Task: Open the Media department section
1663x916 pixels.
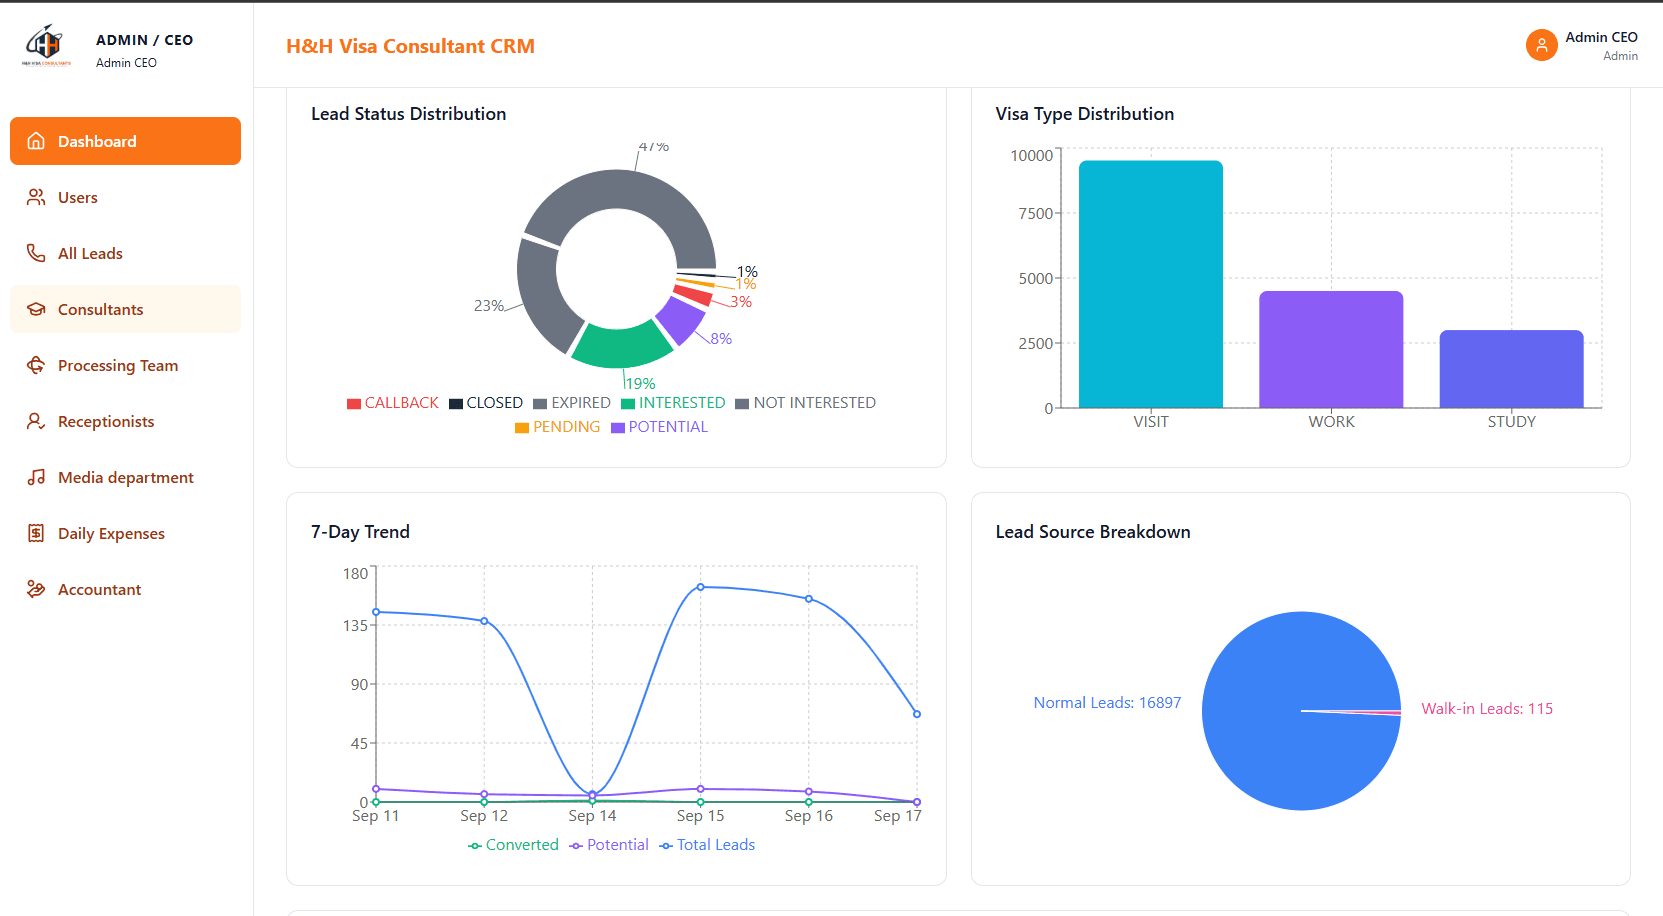Action: pyautogui.click(x=125, y=477)
